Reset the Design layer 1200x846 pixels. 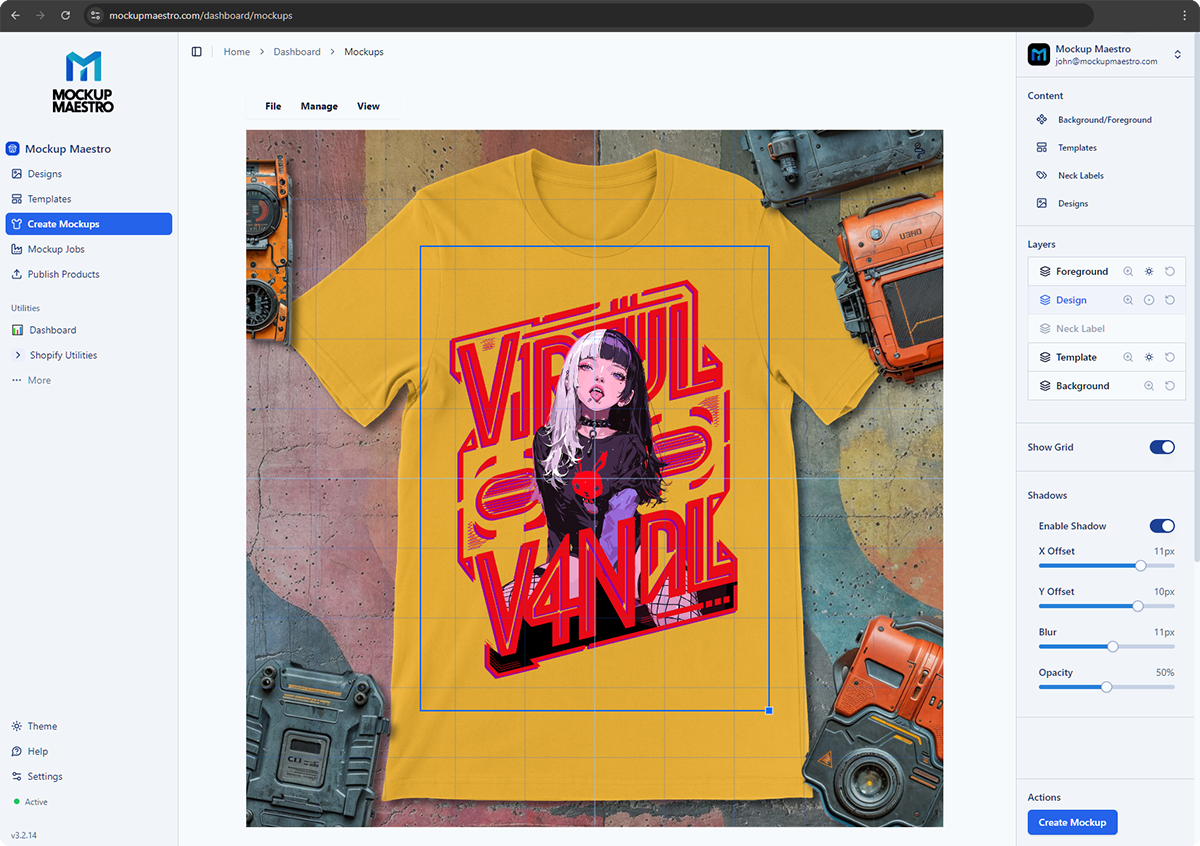coord(1170,300)
